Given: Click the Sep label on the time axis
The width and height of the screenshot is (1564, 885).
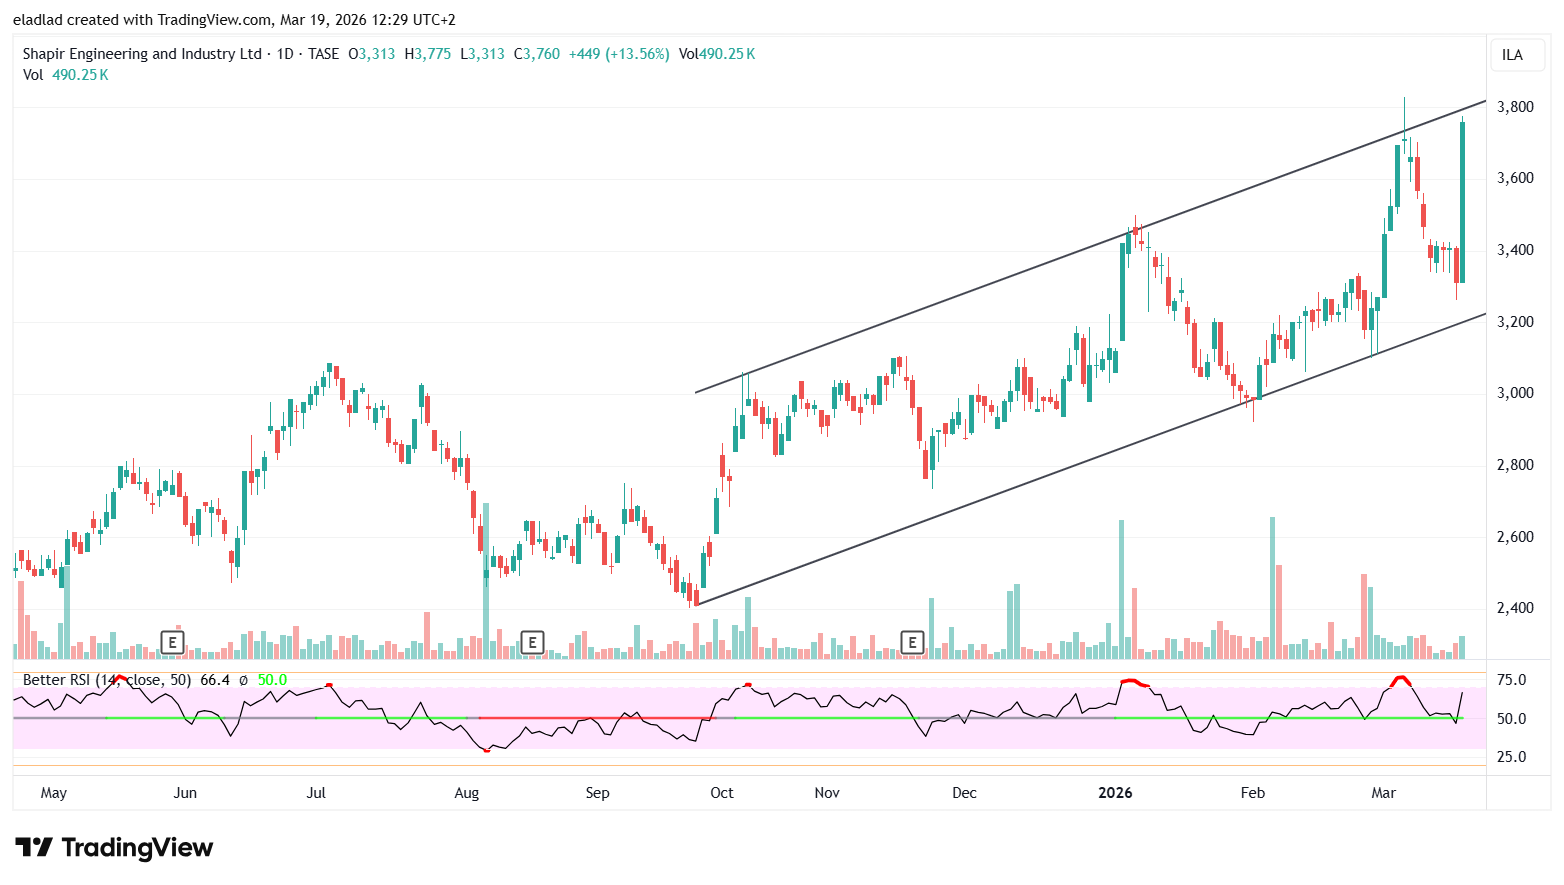Looking at the screenshot, I should point(597,793).
